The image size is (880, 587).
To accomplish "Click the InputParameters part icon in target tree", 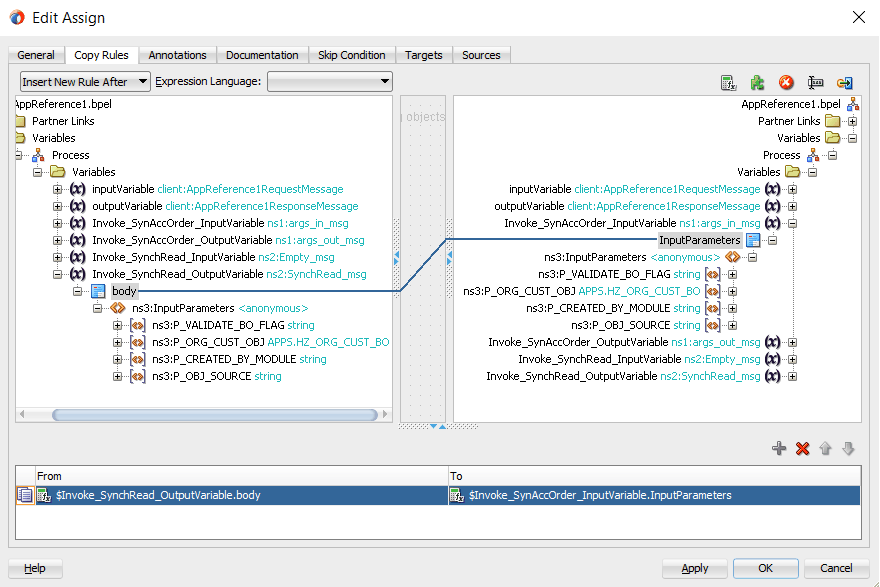I will click(753, 240).
